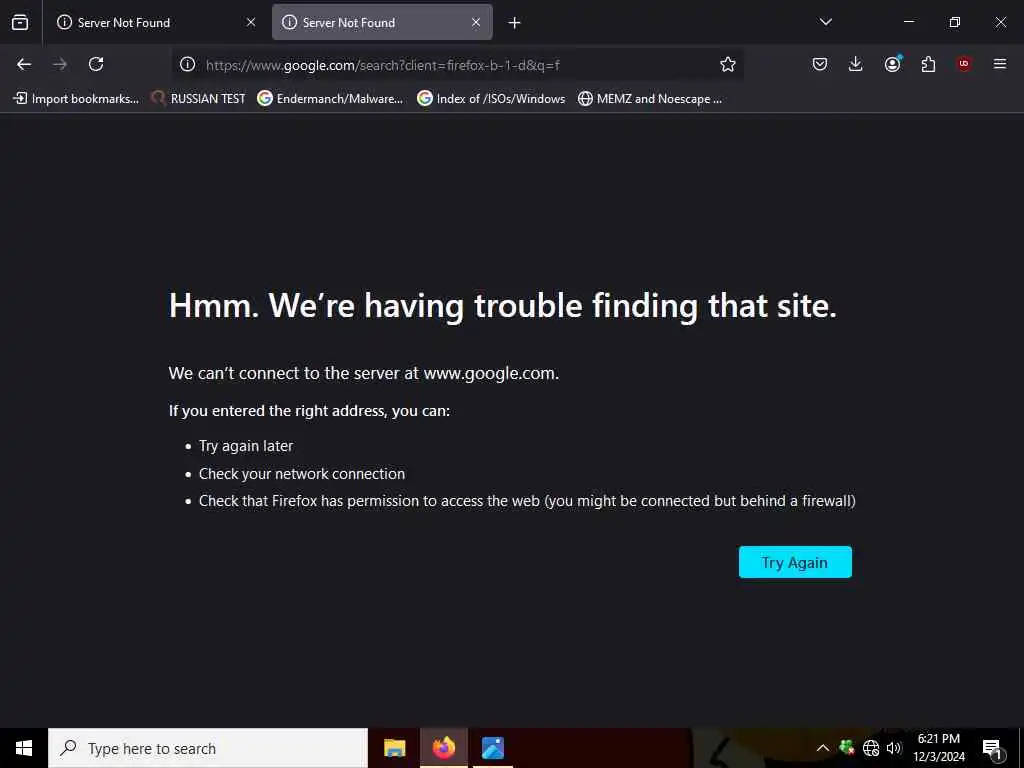The width and height of the screenshot is (1024, 768).
Task: Click text "Try again later"
Action: 246,446
